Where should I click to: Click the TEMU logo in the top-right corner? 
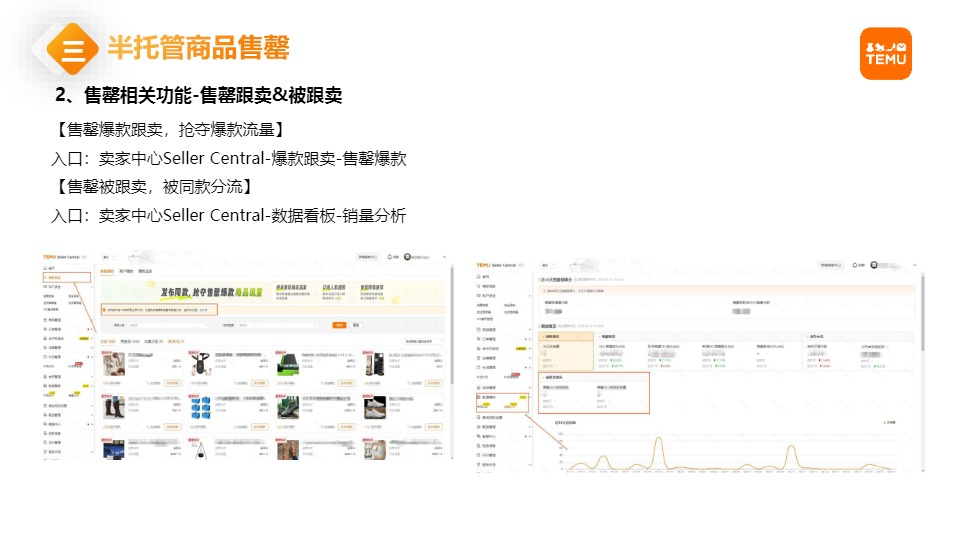pos(885,53)
